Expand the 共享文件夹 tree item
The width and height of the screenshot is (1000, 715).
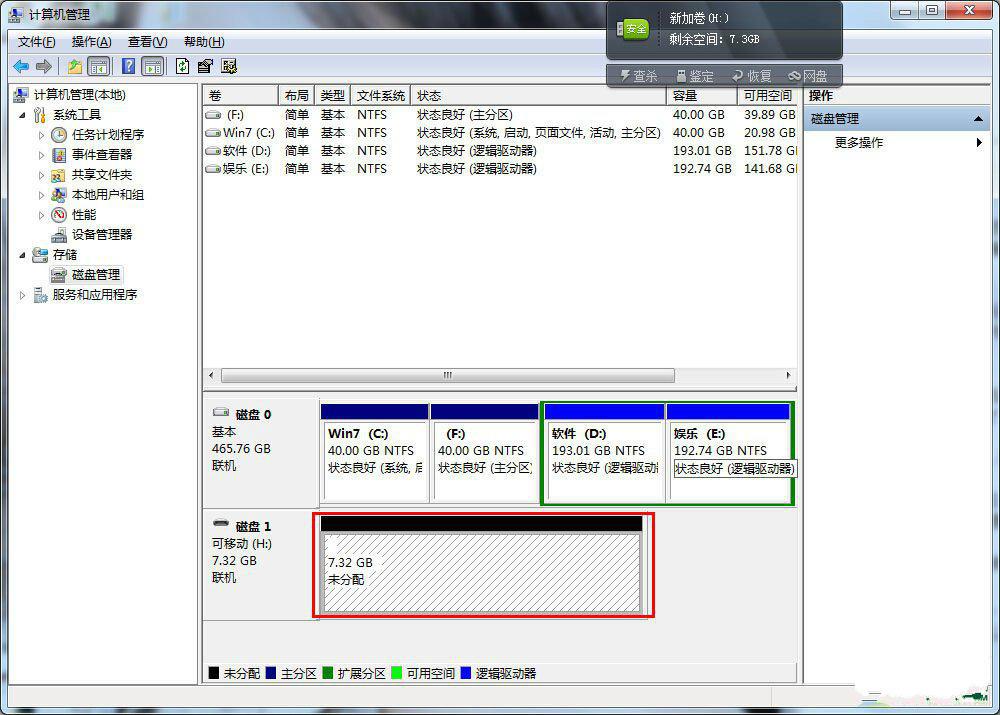coord(42,174)
